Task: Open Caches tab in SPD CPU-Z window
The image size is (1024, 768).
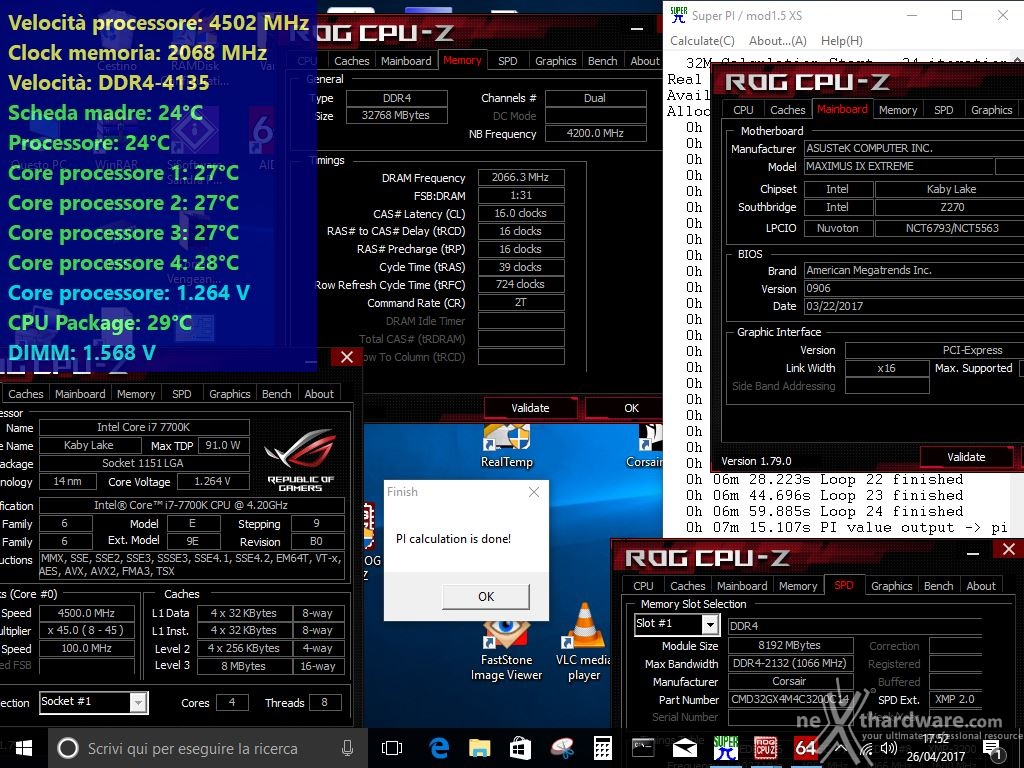Action: pos(688,586)
